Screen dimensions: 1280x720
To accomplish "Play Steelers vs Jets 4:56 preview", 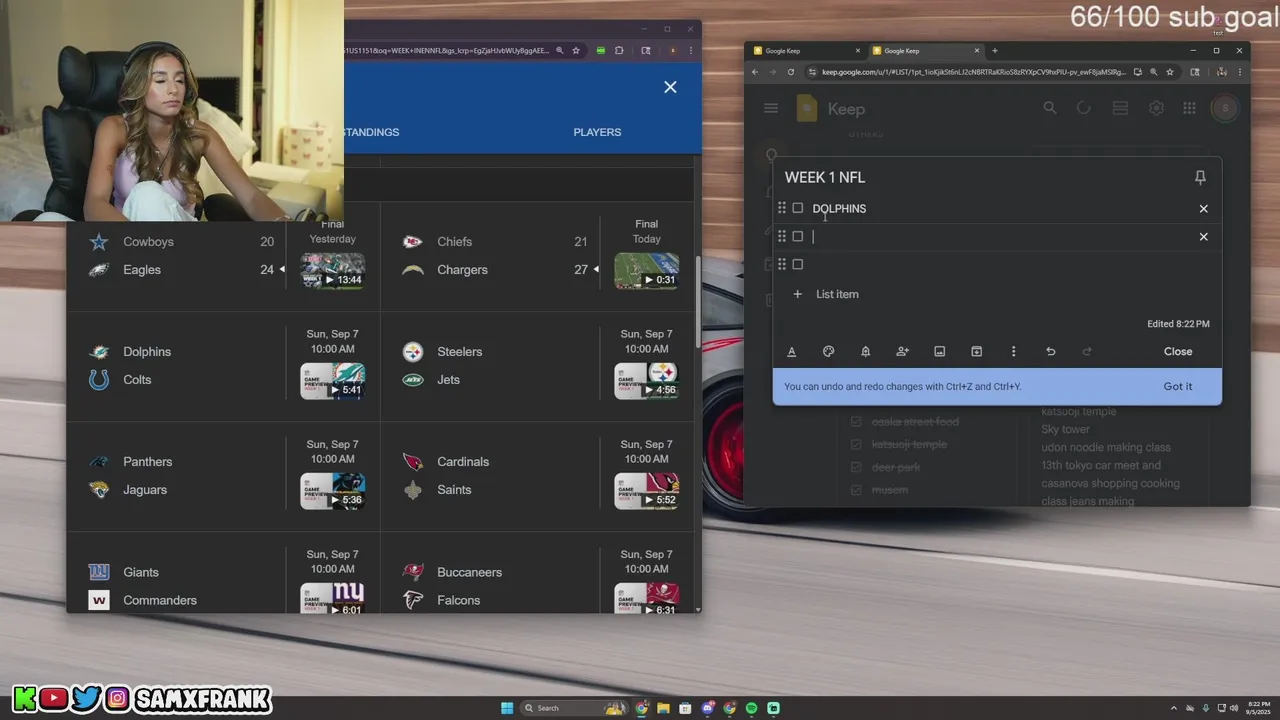I will click(646, 381).
